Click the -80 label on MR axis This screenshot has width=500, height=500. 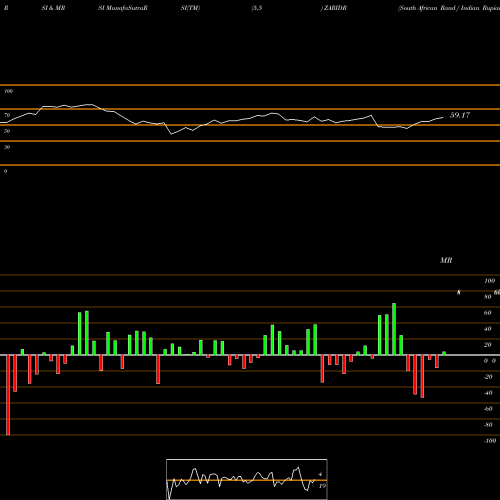click(488, 425)
